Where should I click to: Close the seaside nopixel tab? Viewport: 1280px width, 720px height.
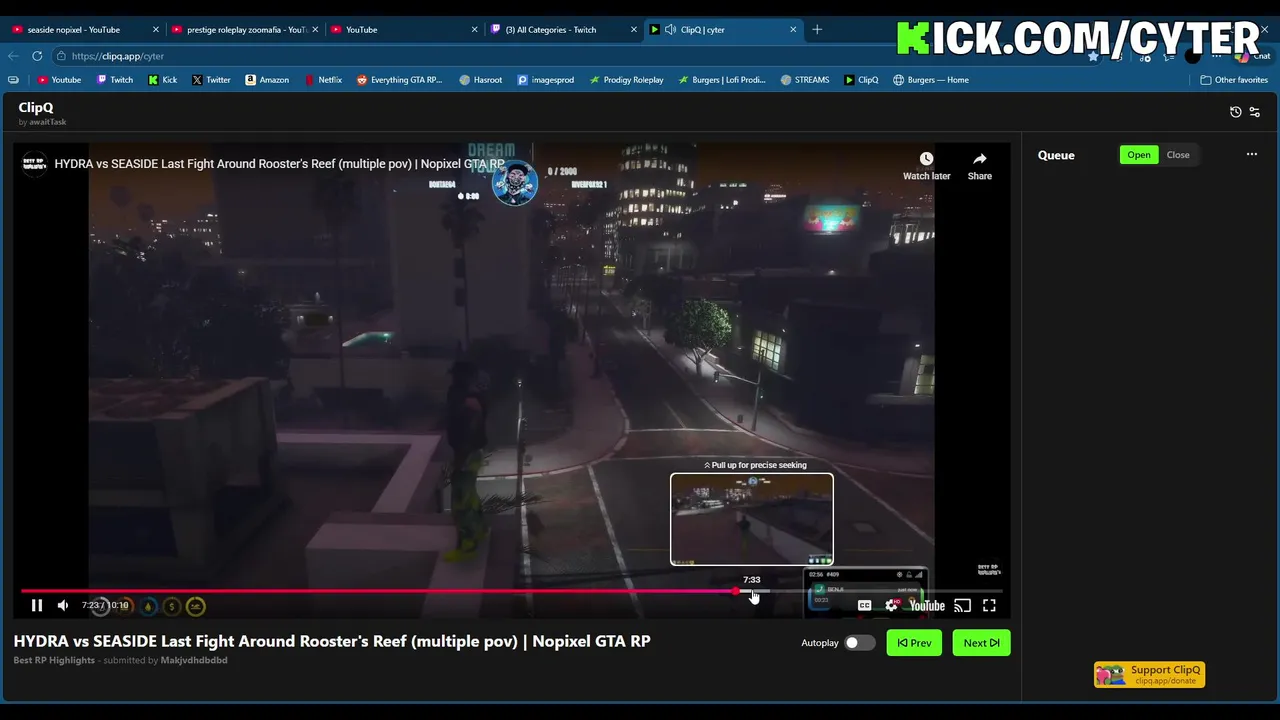156,30
